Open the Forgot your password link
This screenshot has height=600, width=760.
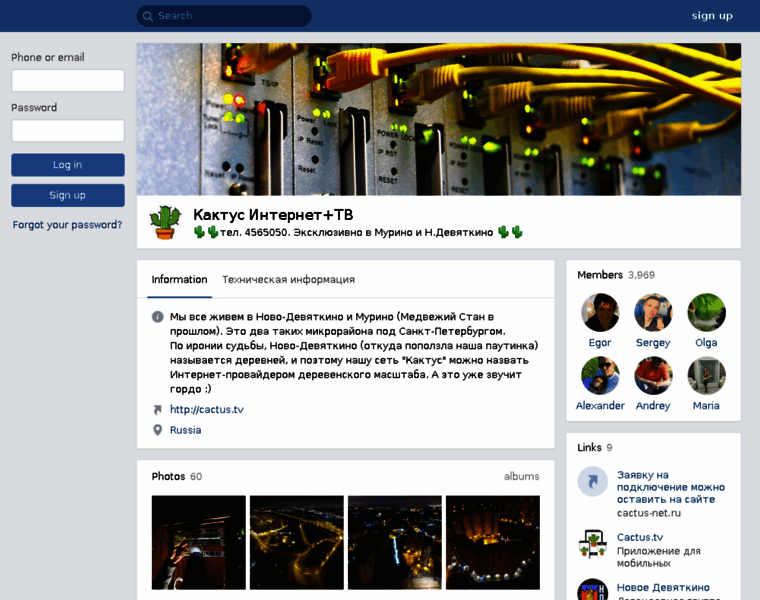(67, 225)
